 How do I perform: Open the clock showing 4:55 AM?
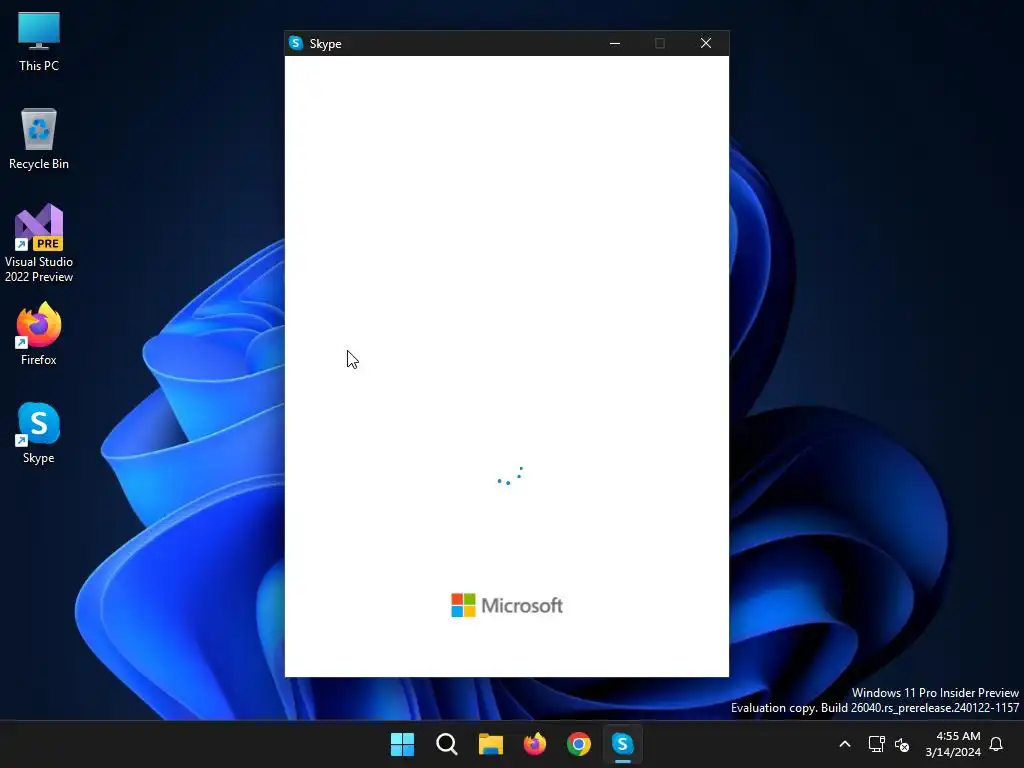point(953,744)
